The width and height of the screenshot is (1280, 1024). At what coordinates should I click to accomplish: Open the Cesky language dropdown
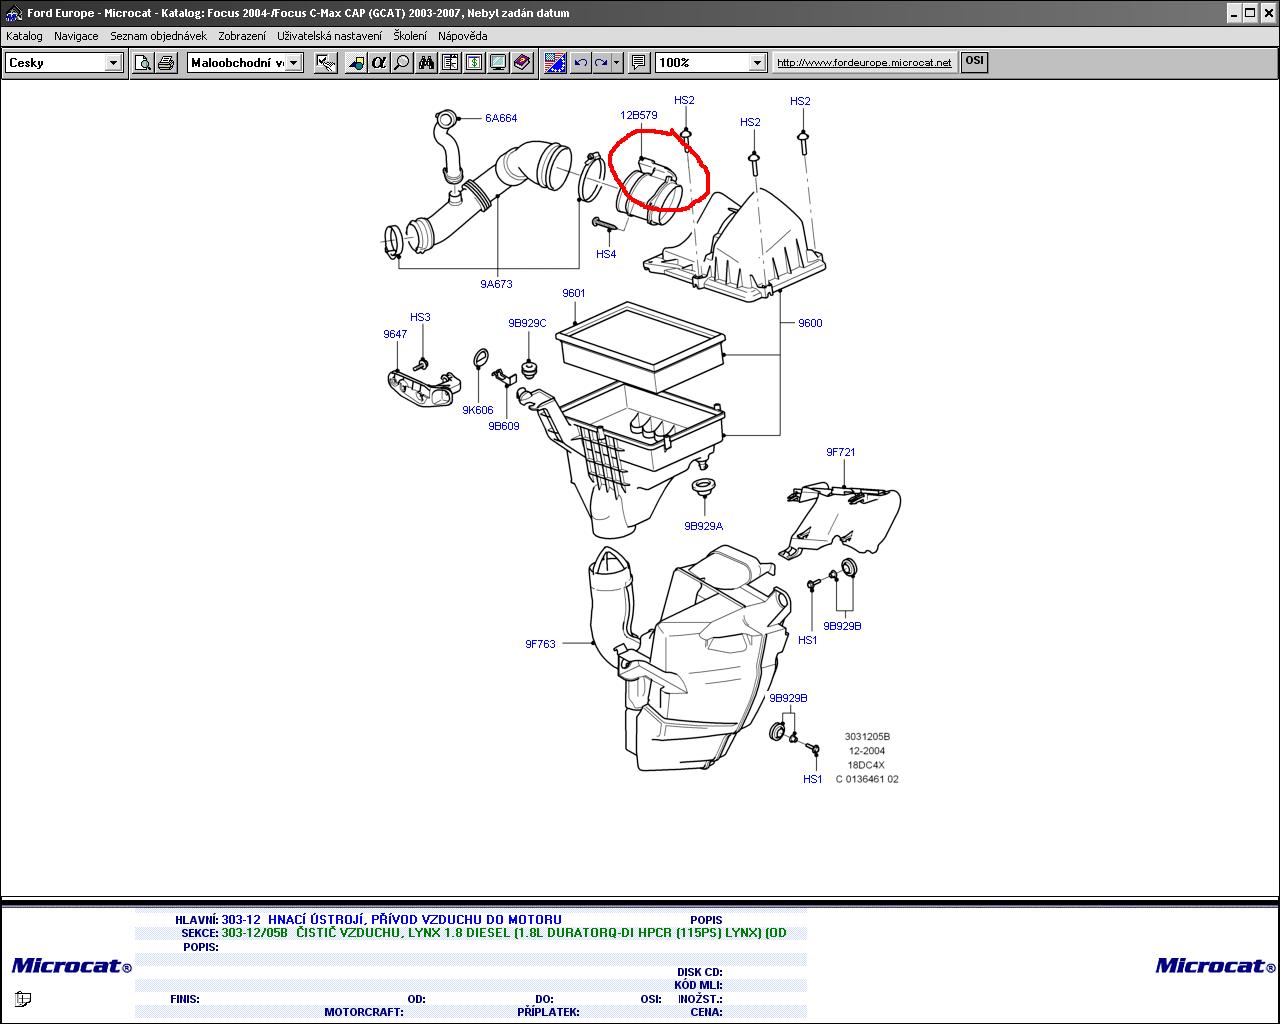click(x=113, y=63)
